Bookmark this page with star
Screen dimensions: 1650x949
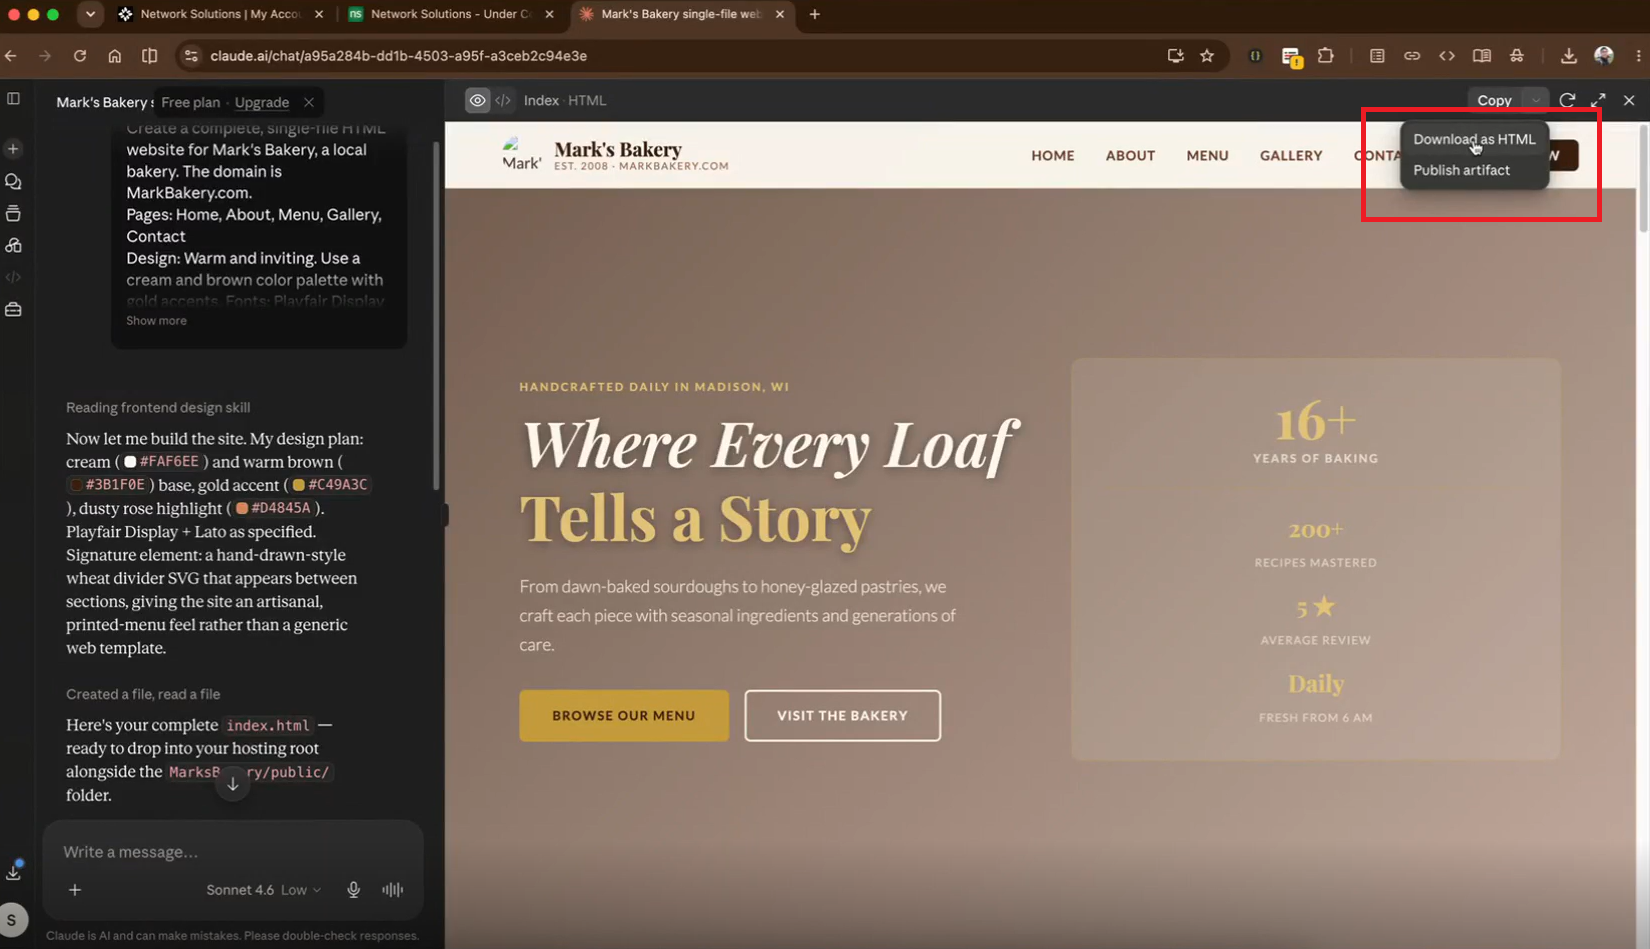(1207, 56)
